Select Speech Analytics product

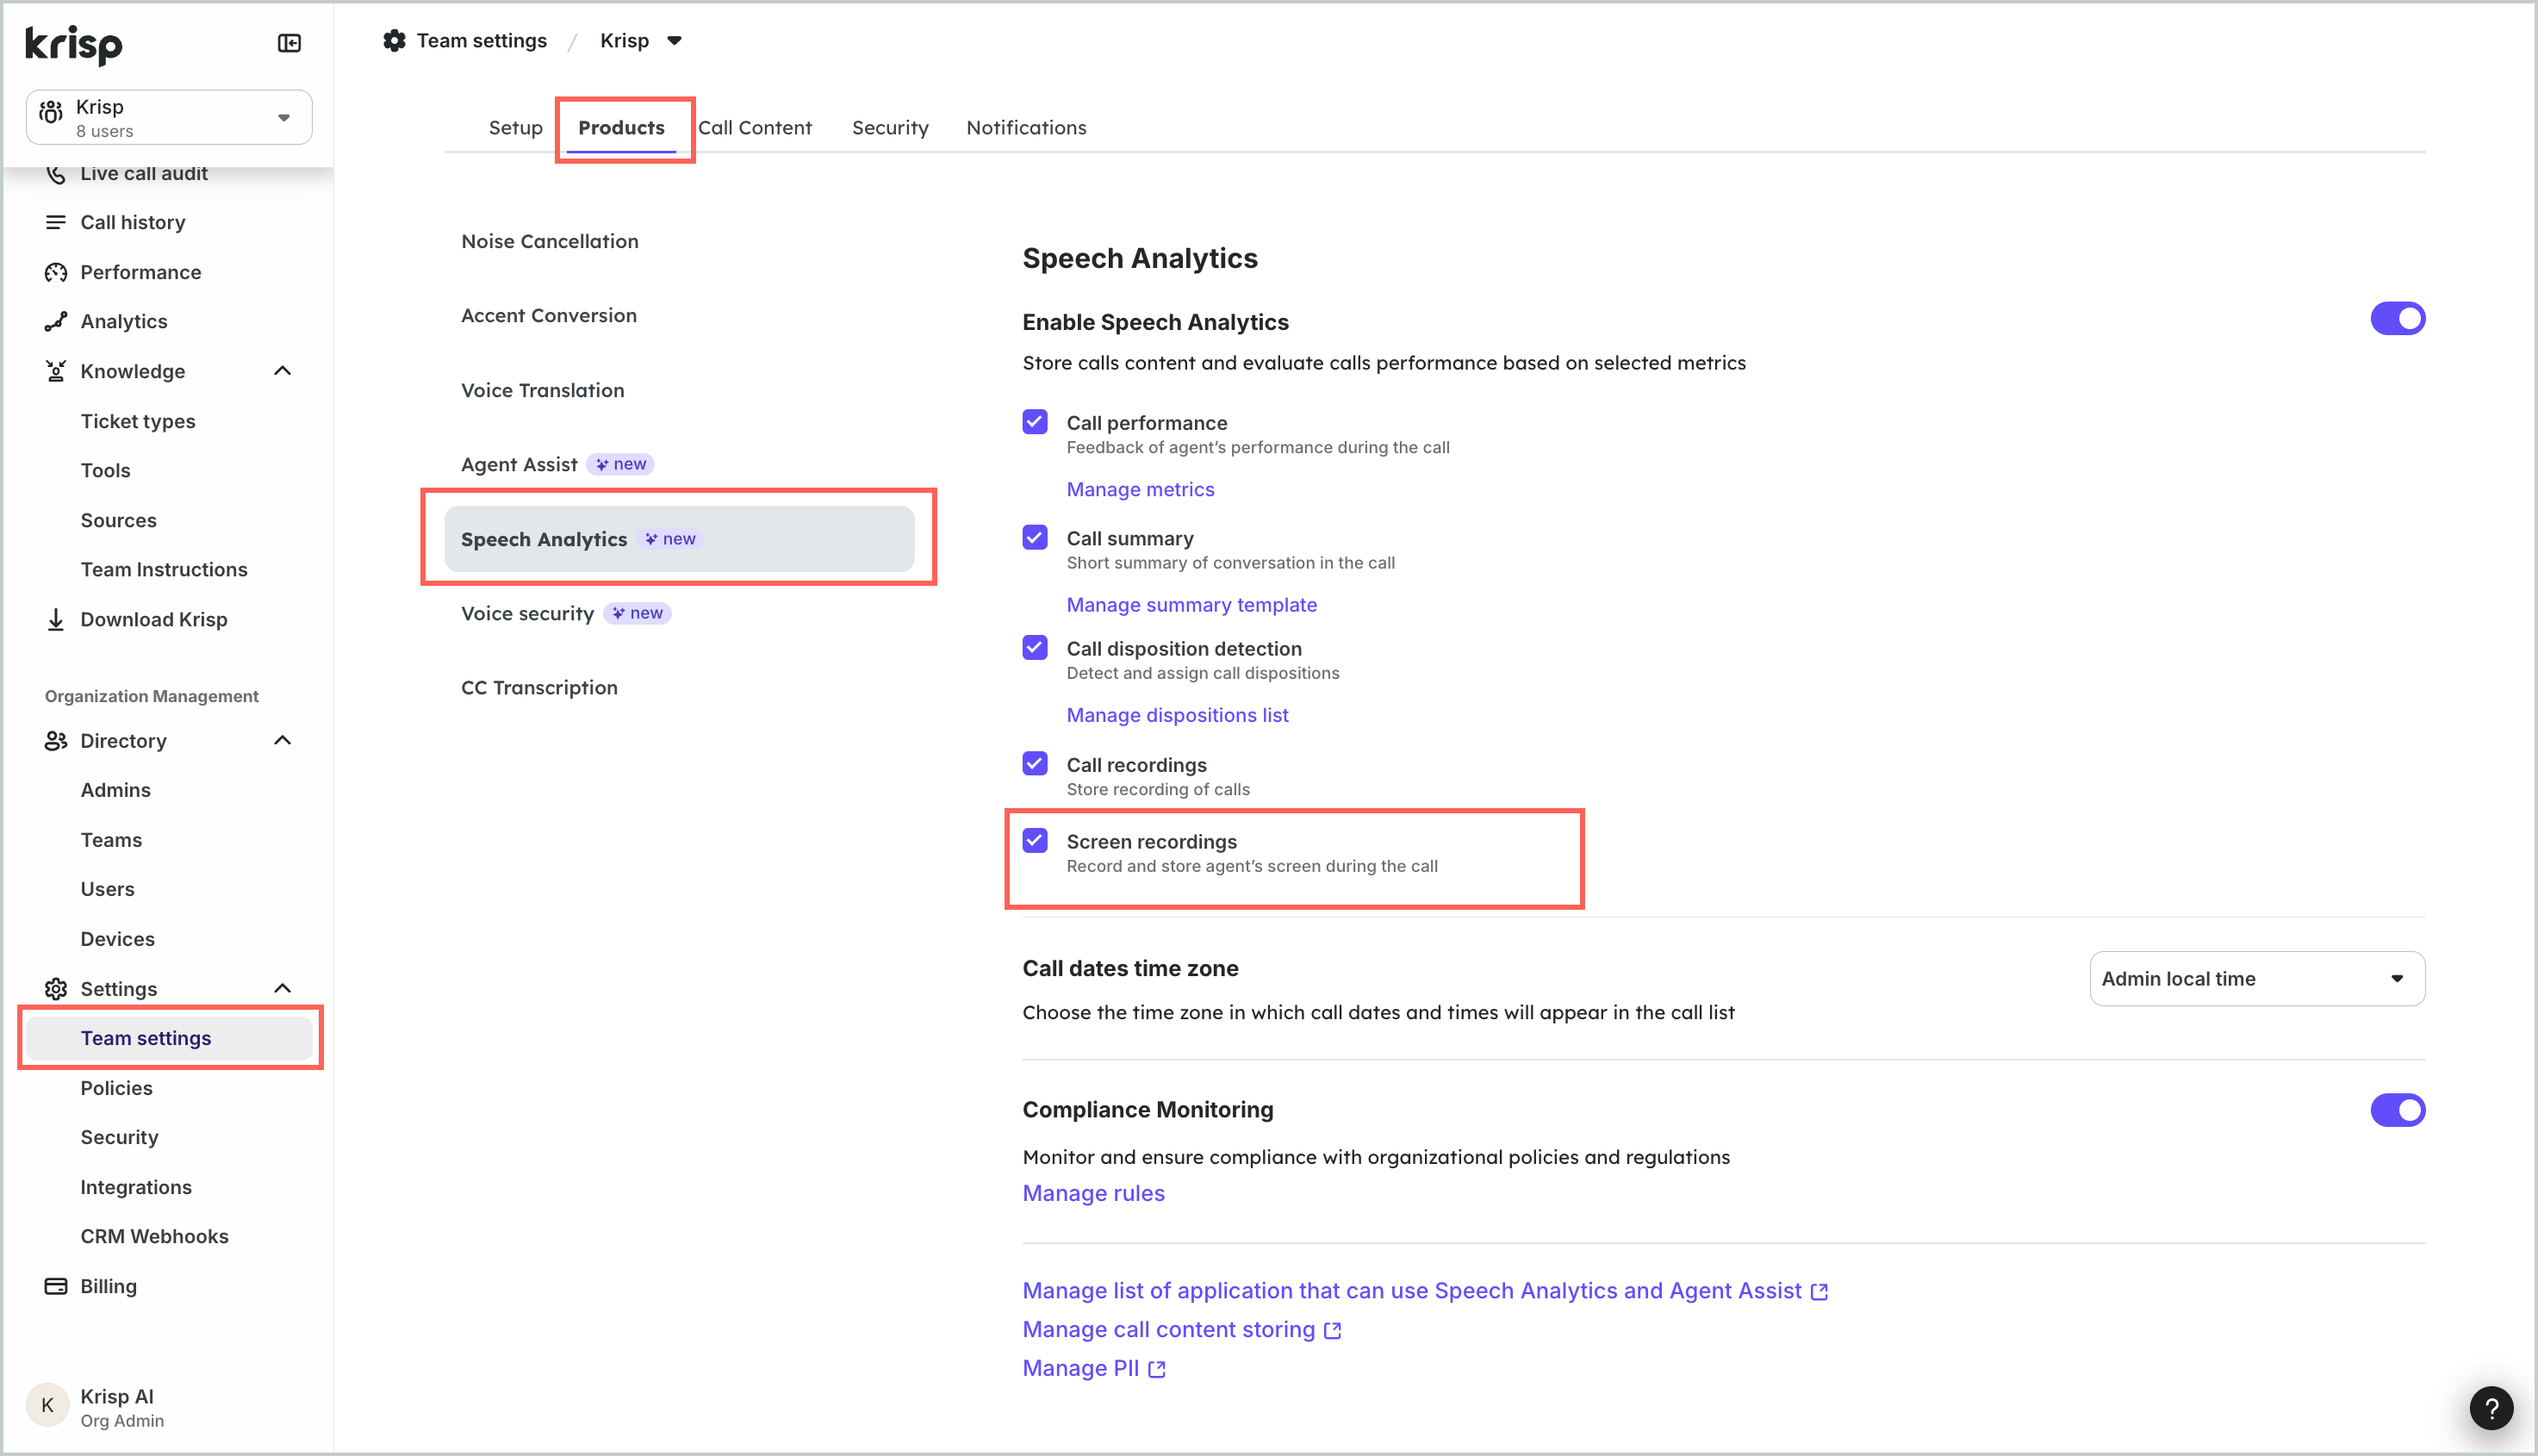tap(679, 539)
